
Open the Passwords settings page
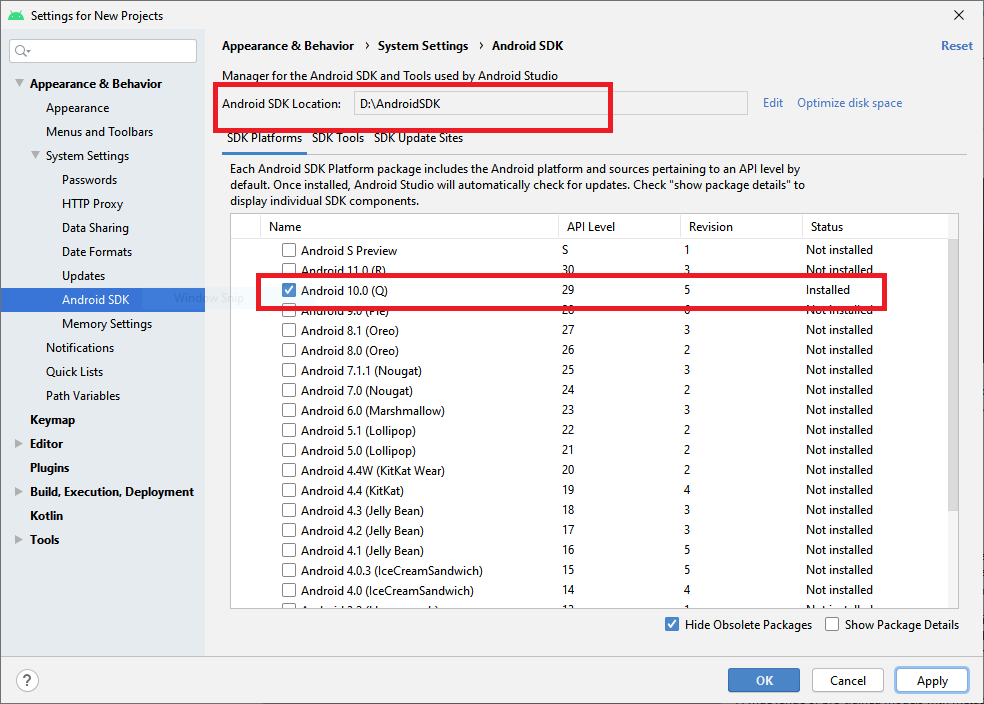coord(89,179)
